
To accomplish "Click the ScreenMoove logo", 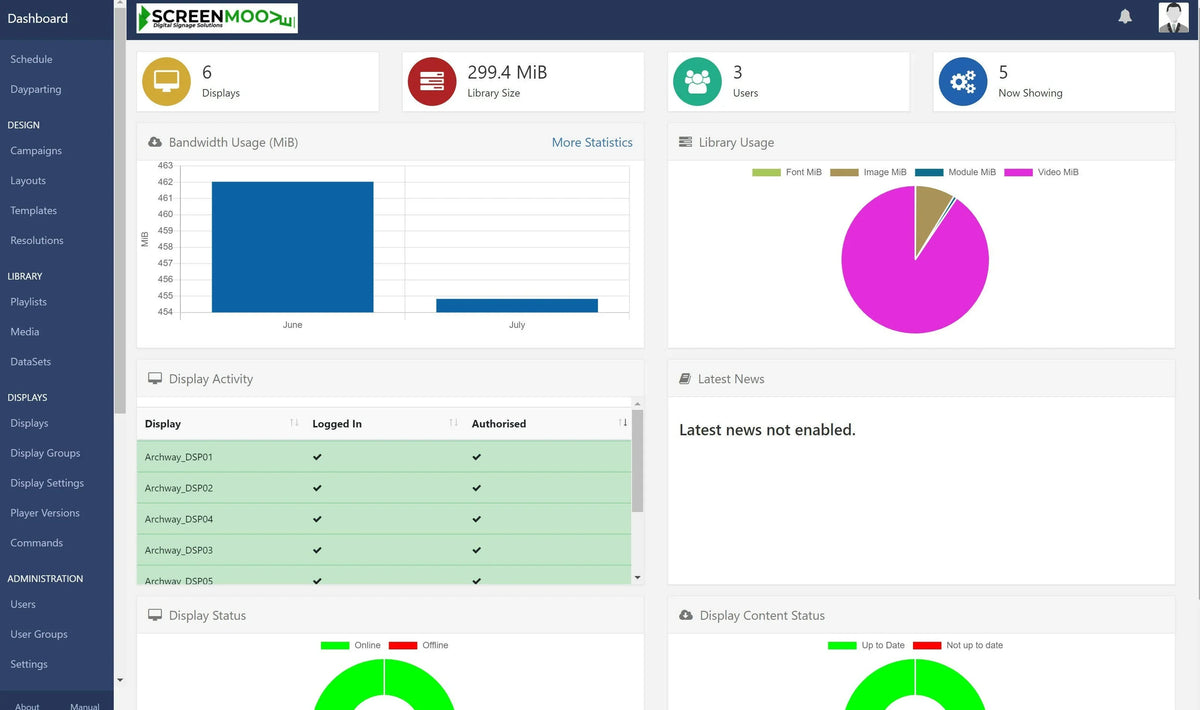I will tap(217, 18).
